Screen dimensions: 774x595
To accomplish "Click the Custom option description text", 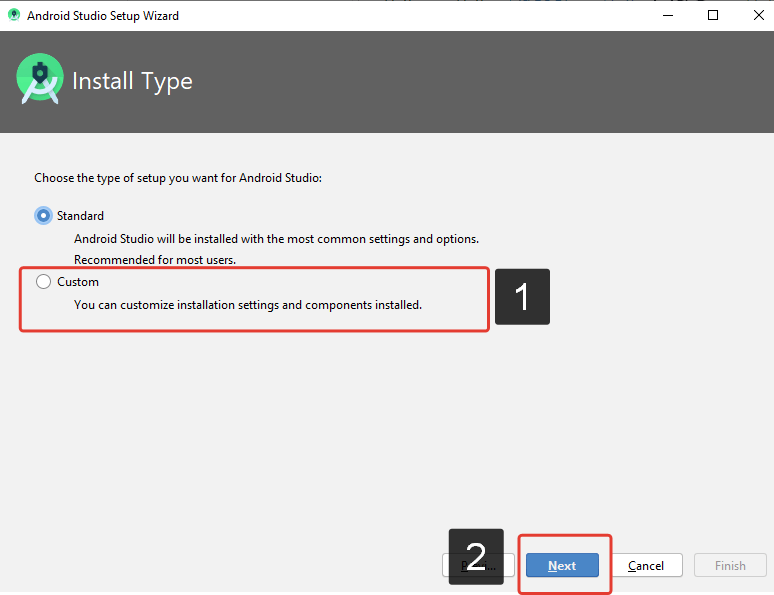I will [x=248, y=305].
